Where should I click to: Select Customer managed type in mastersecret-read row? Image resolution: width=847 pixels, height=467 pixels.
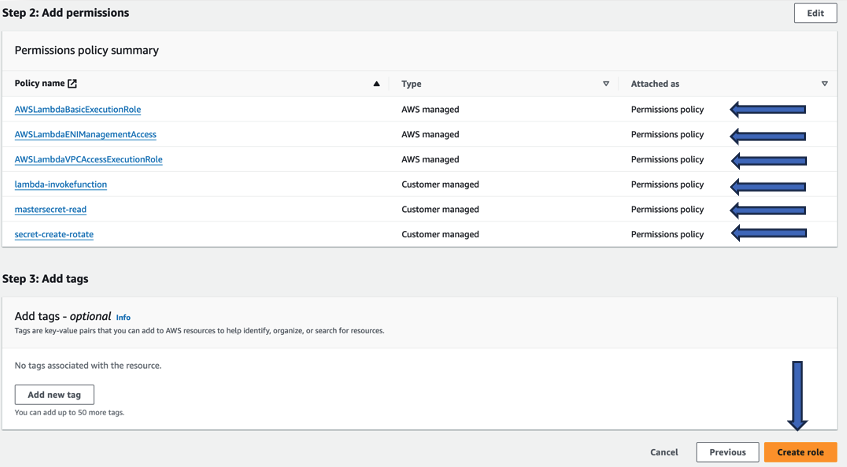(x=440, y=209)
